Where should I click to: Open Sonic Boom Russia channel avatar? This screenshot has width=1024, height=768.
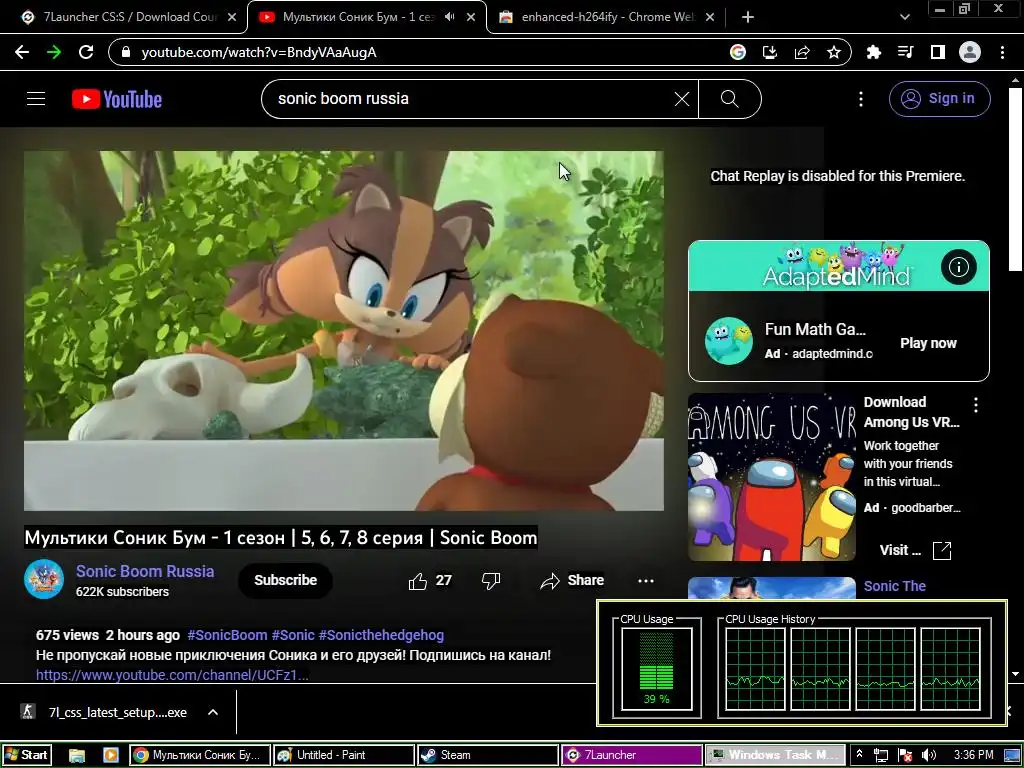(x=44, y=579)
